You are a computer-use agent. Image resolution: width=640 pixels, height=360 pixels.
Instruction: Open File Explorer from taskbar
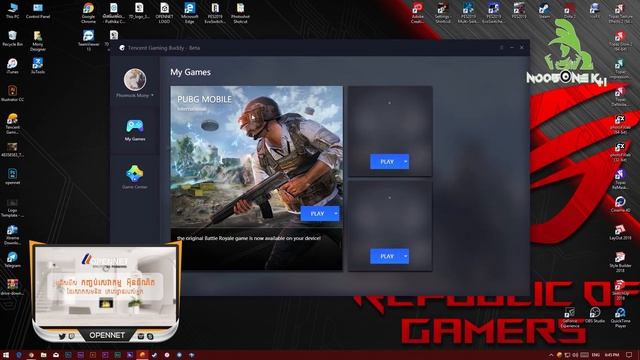coord(43,355)
